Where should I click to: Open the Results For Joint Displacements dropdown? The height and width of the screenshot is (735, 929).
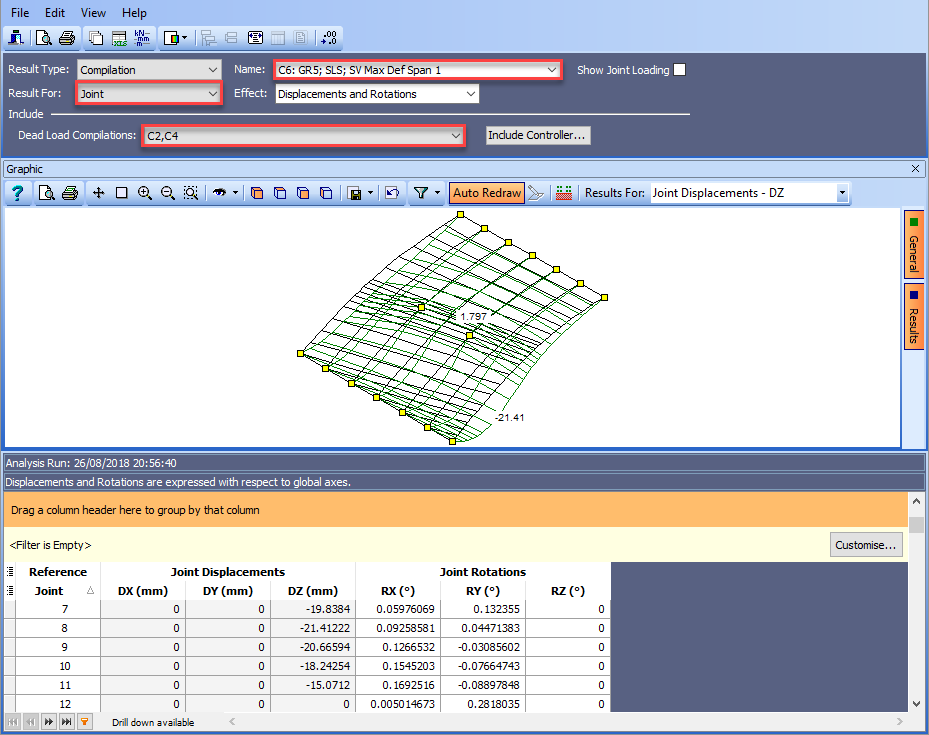pos(749,193)
